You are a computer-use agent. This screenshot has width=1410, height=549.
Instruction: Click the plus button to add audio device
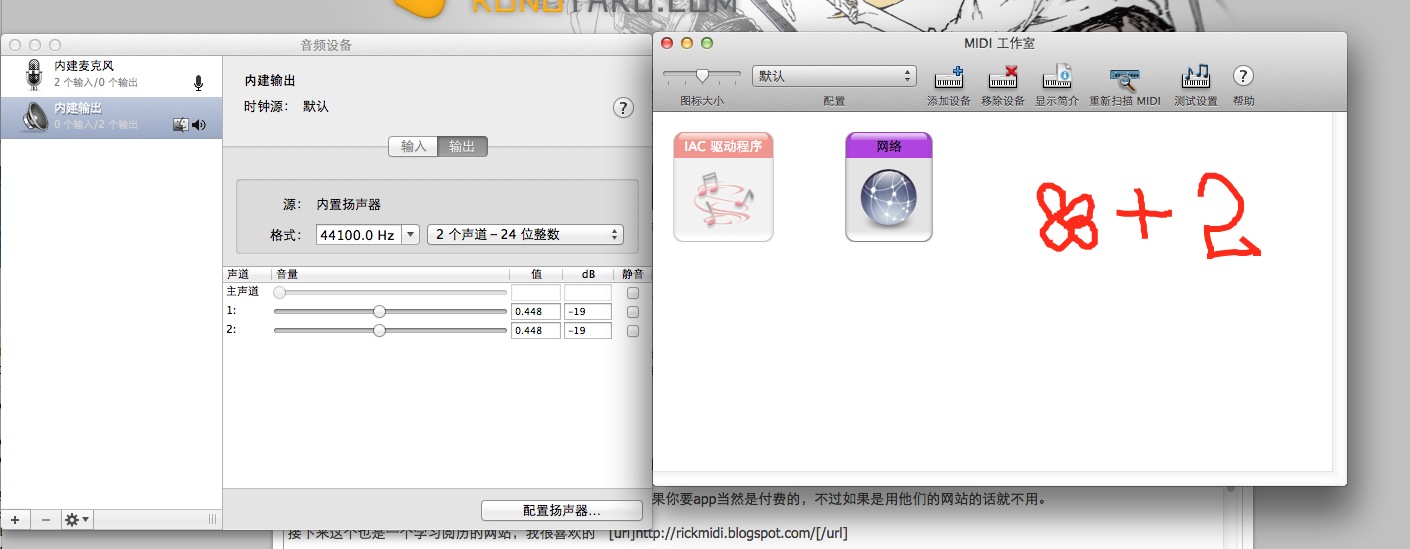[15, 520]
